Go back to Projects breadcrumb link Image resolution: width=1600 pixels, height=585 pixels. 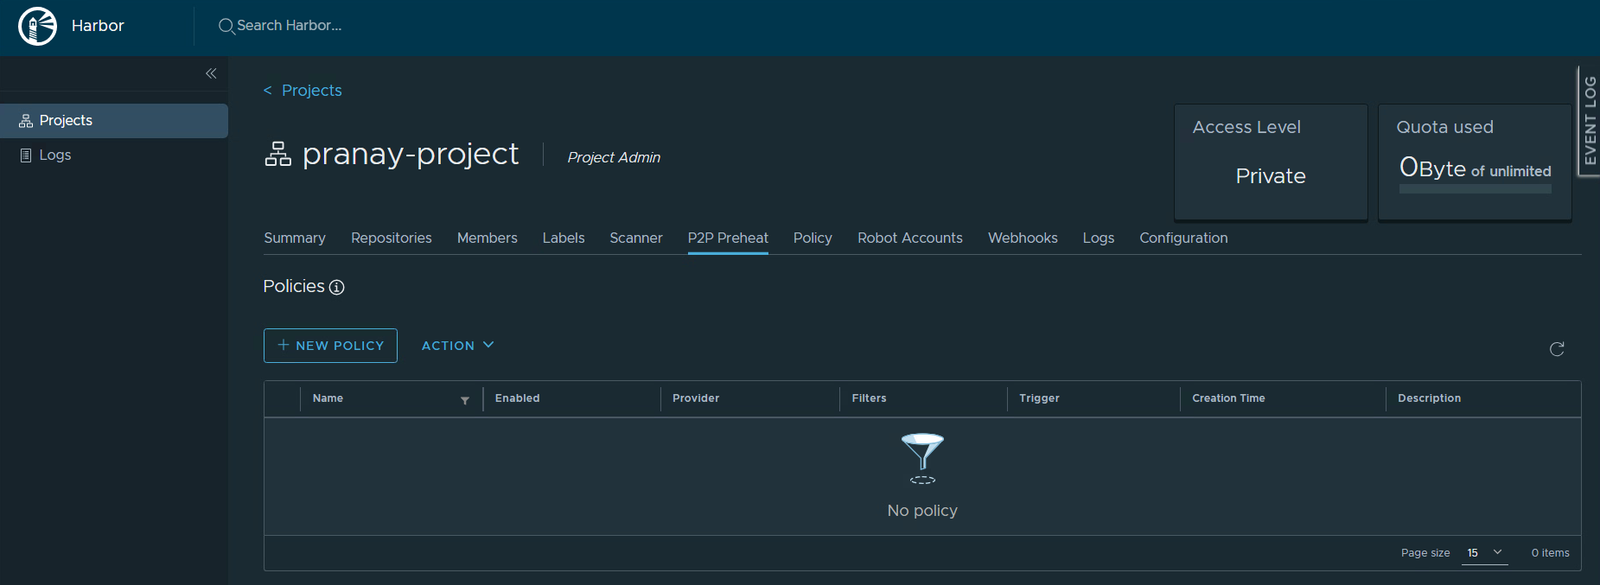point(312,90)
